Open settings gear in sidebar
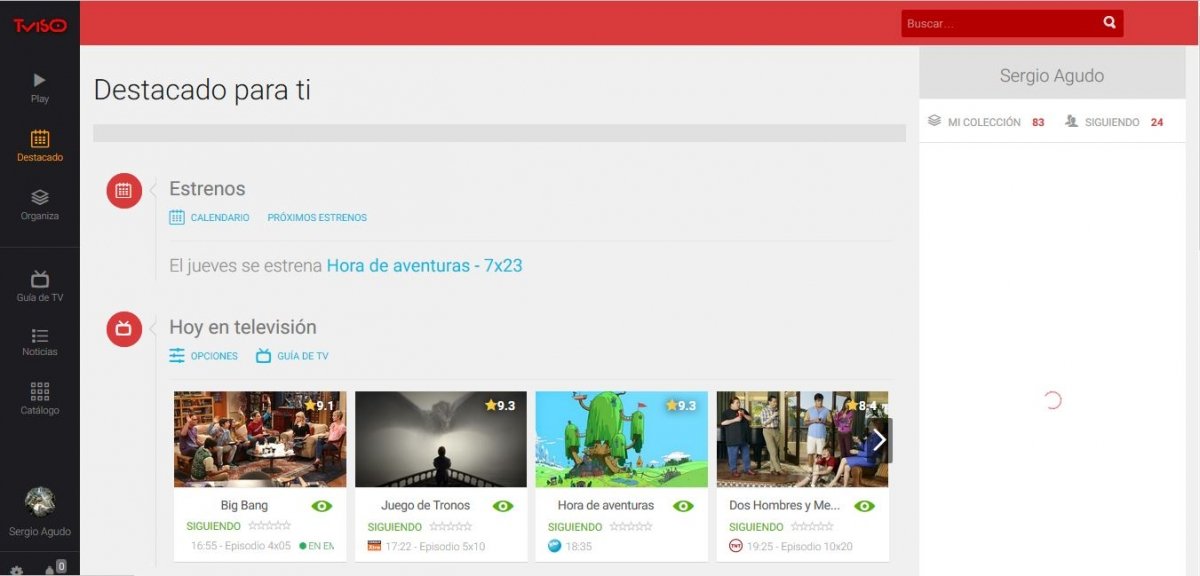 [x=16, y=571]
